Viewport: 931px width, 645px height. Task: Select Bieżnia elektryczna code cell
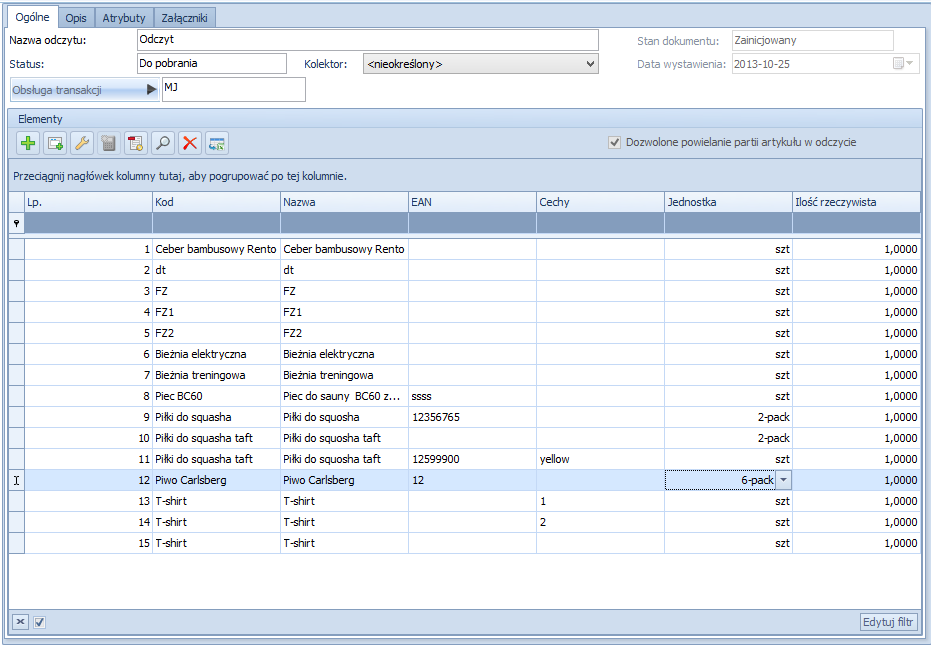pos(216,355)
